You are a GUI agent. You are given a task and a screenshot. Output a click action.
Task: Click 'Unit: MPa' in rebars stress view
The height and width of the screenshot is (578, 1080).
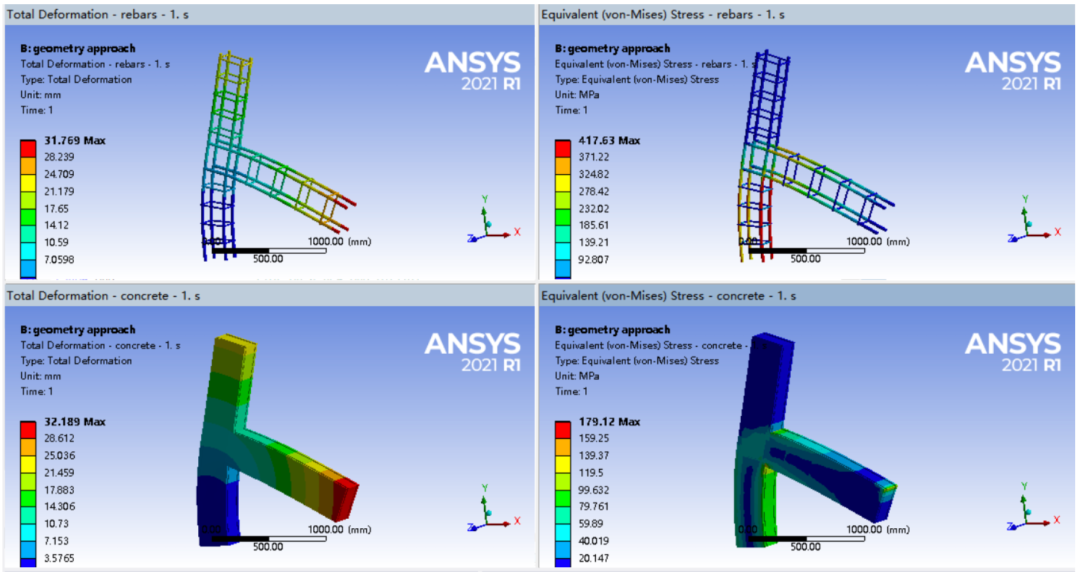click(x=577, y=95)
